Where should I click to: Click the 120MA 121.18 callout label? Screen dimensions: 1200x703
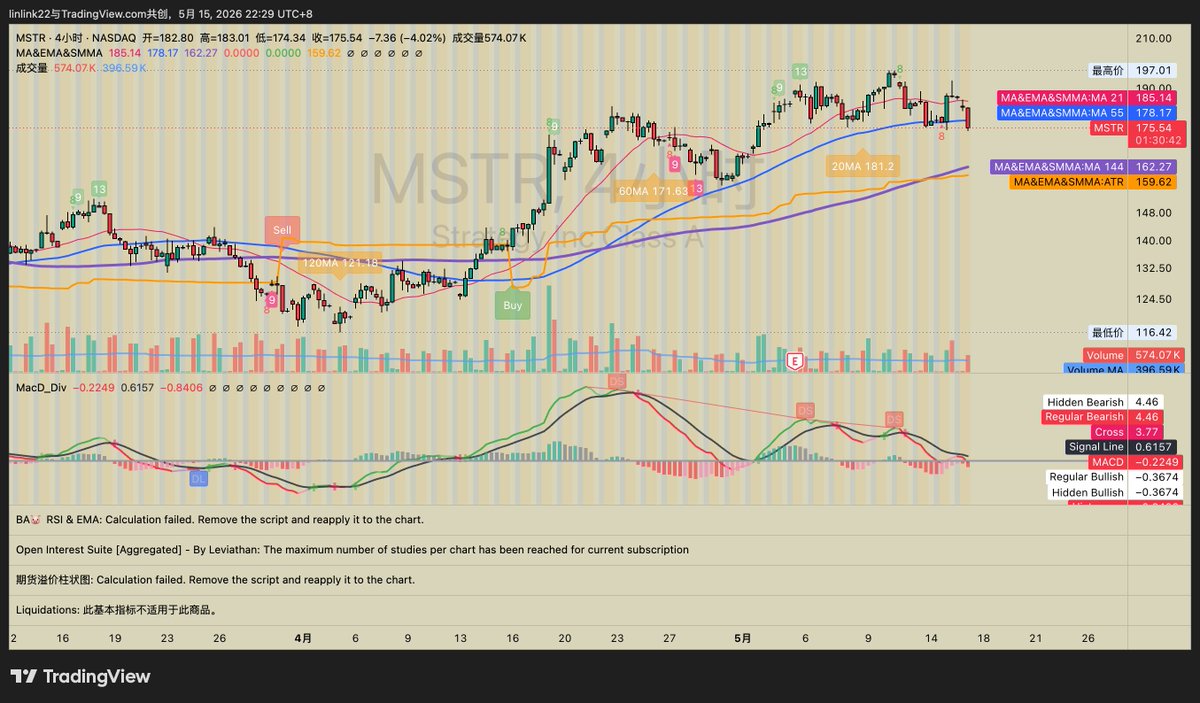click(340, 262)
